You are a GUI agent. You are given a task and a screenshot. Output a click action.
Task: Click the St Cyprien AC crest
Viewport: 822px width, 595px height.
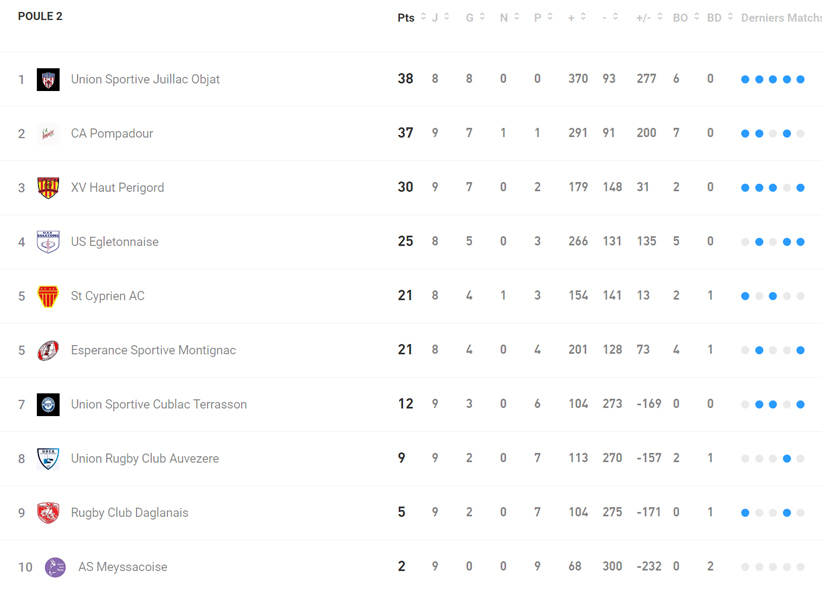pos(48,296)
